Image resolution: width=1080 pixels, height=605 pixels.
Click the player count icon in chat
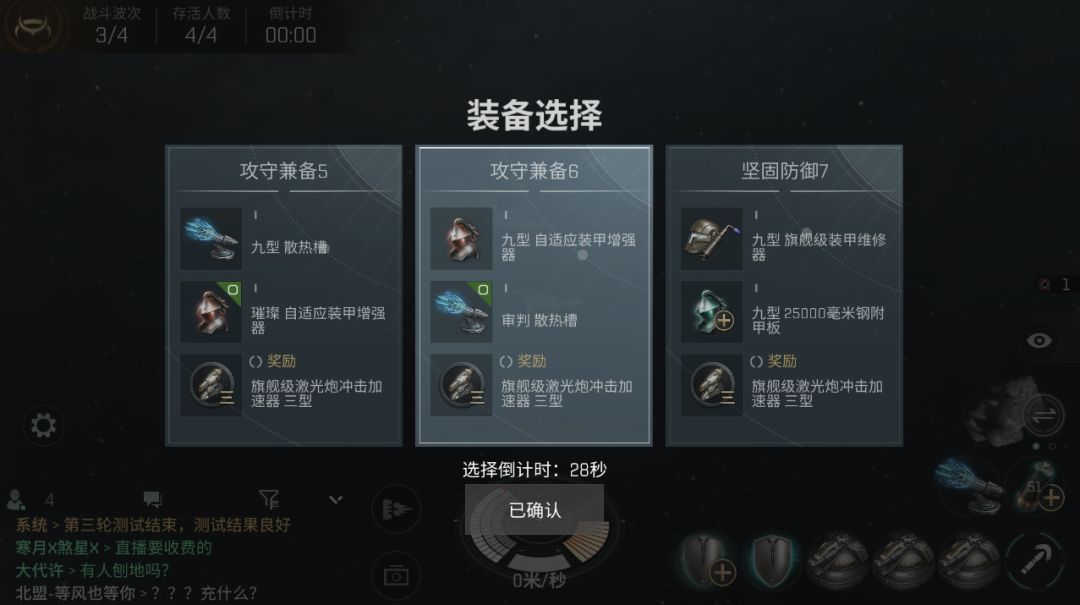(17, 499)
